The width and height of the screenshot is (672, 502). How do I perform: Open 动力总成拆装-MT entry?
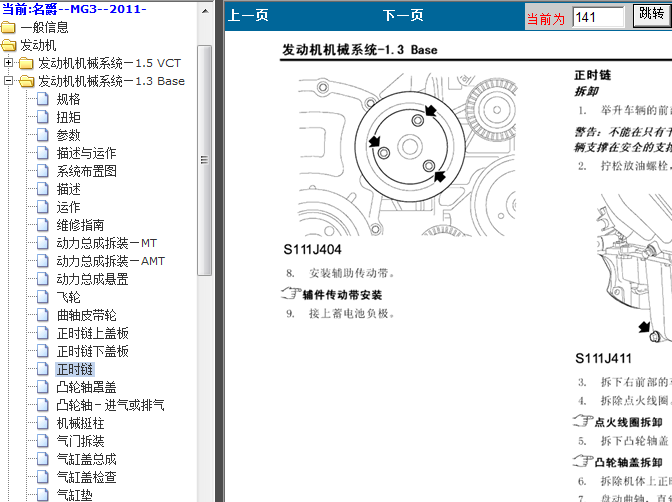107,243
